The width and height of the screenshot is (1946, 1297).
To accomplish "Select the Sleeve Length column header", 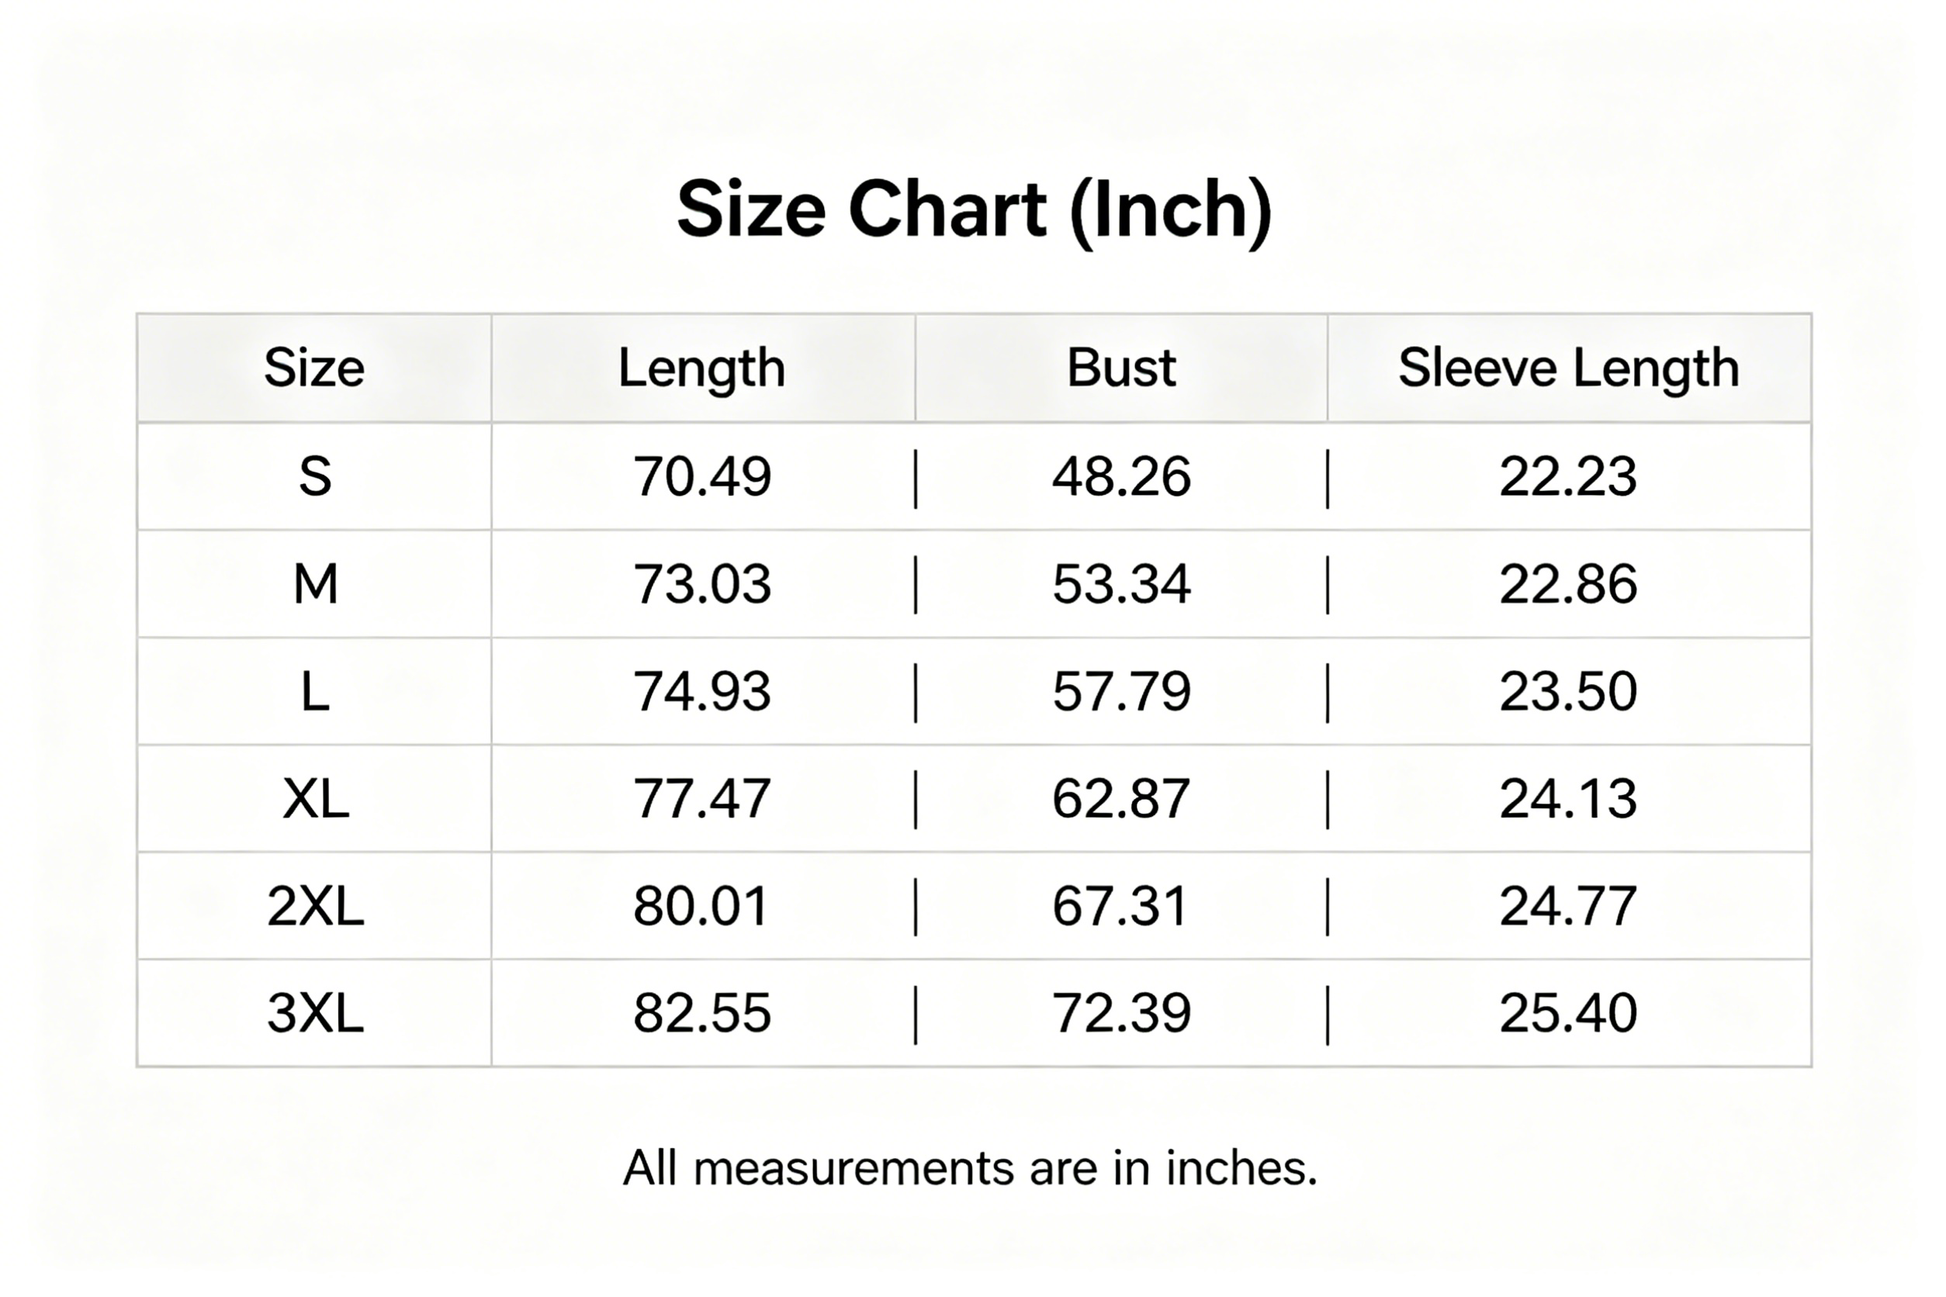I will click(x=1569, y=369).
